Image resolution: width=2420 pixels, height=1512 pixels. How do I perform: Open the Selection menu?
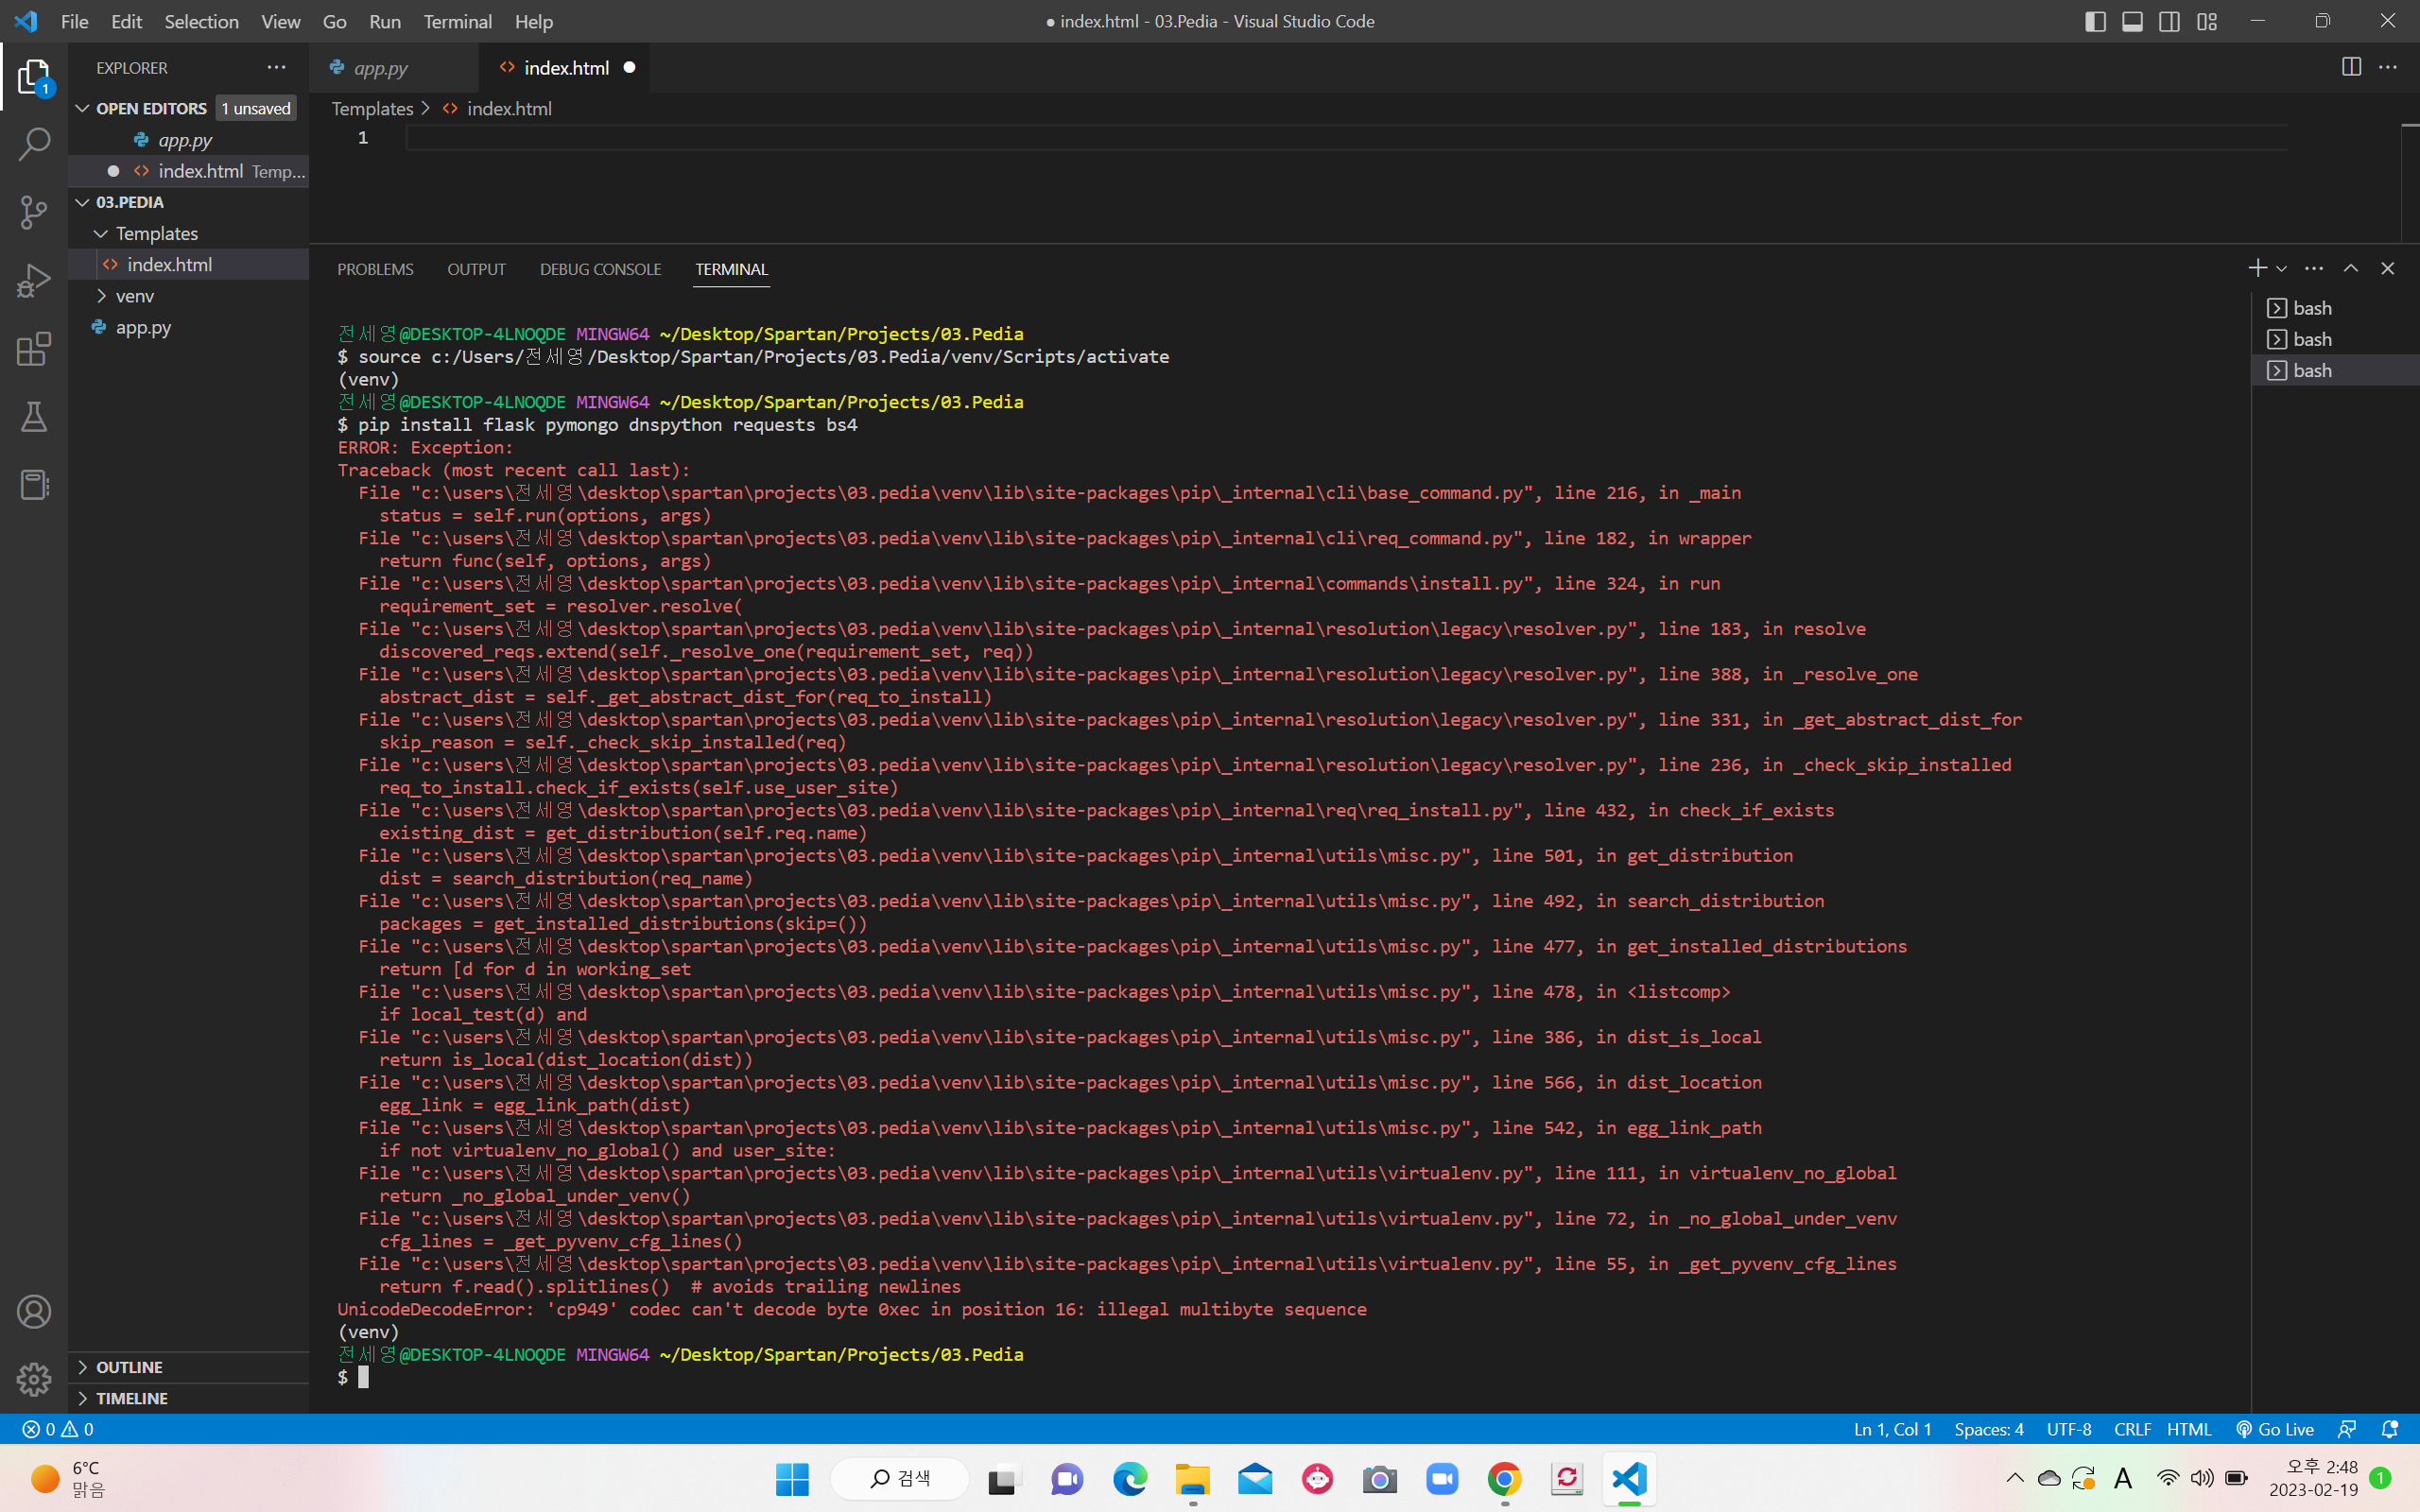201,21
